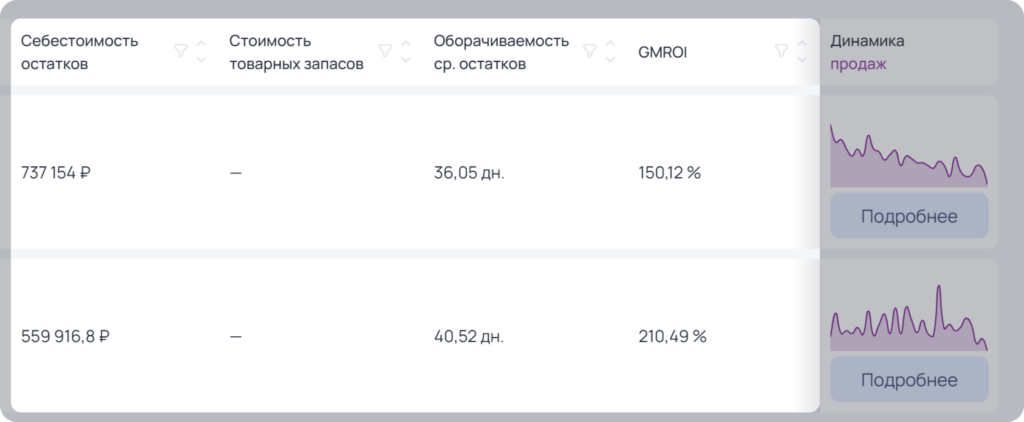Sort Себестоимость остатков descending with down chevron

201,59
